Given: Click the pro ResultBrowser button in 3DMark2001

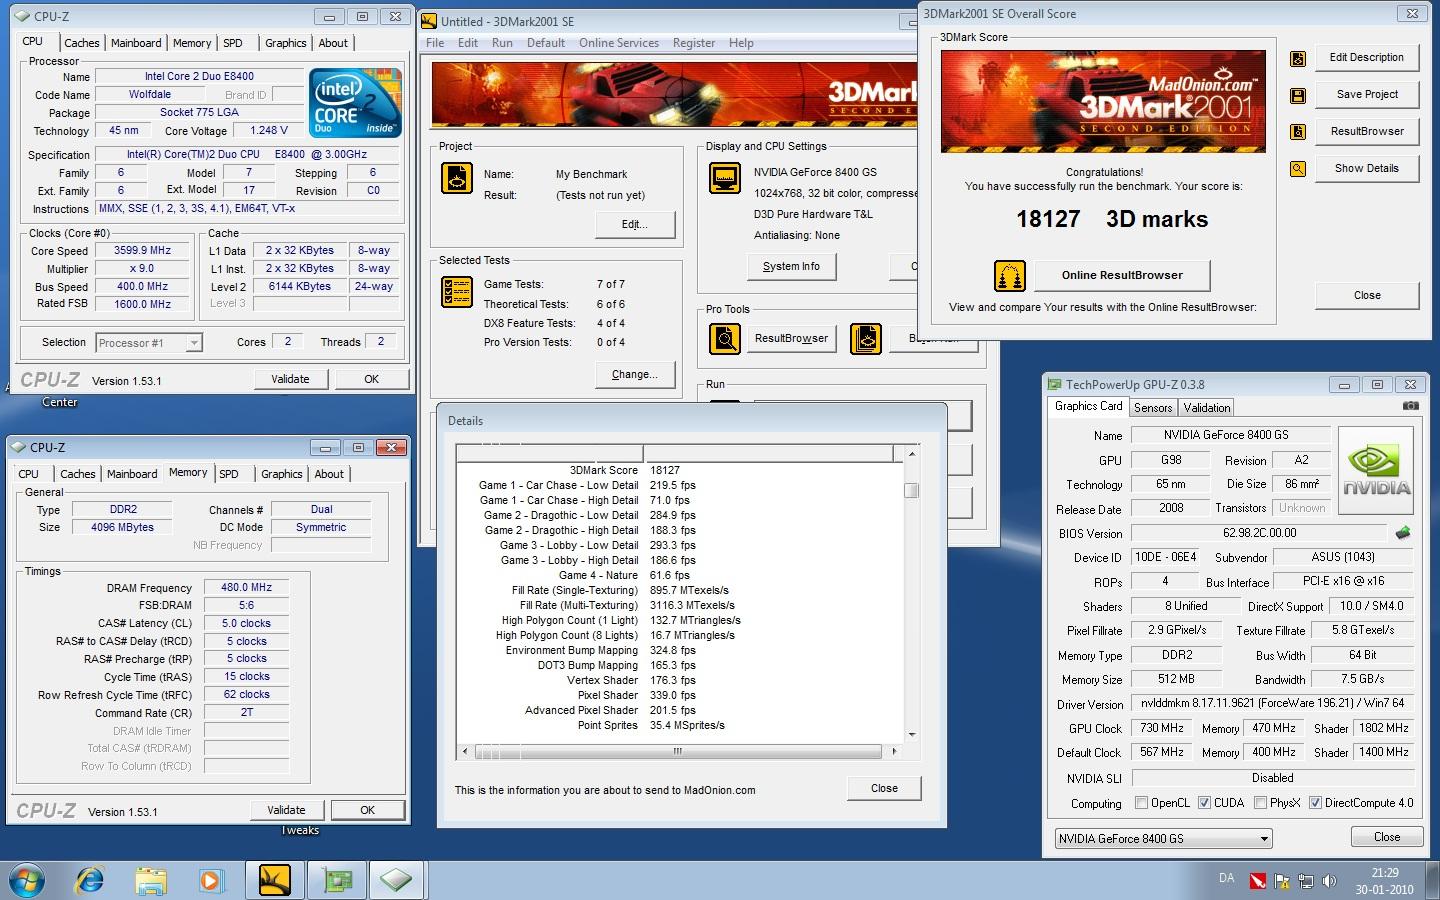Looking at the screenshot, I should tap(791, 338).
